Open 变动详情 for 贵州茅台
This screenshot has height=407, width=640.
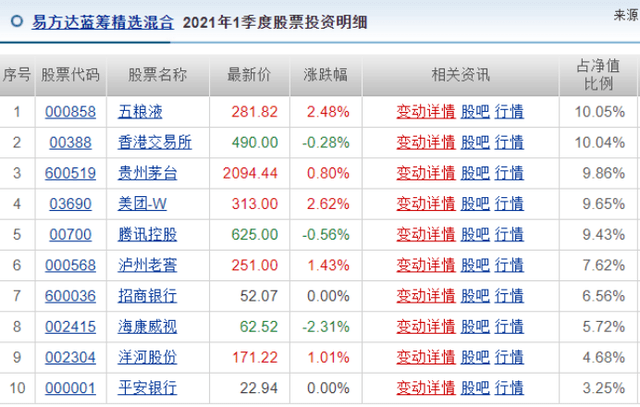point(426,173)
